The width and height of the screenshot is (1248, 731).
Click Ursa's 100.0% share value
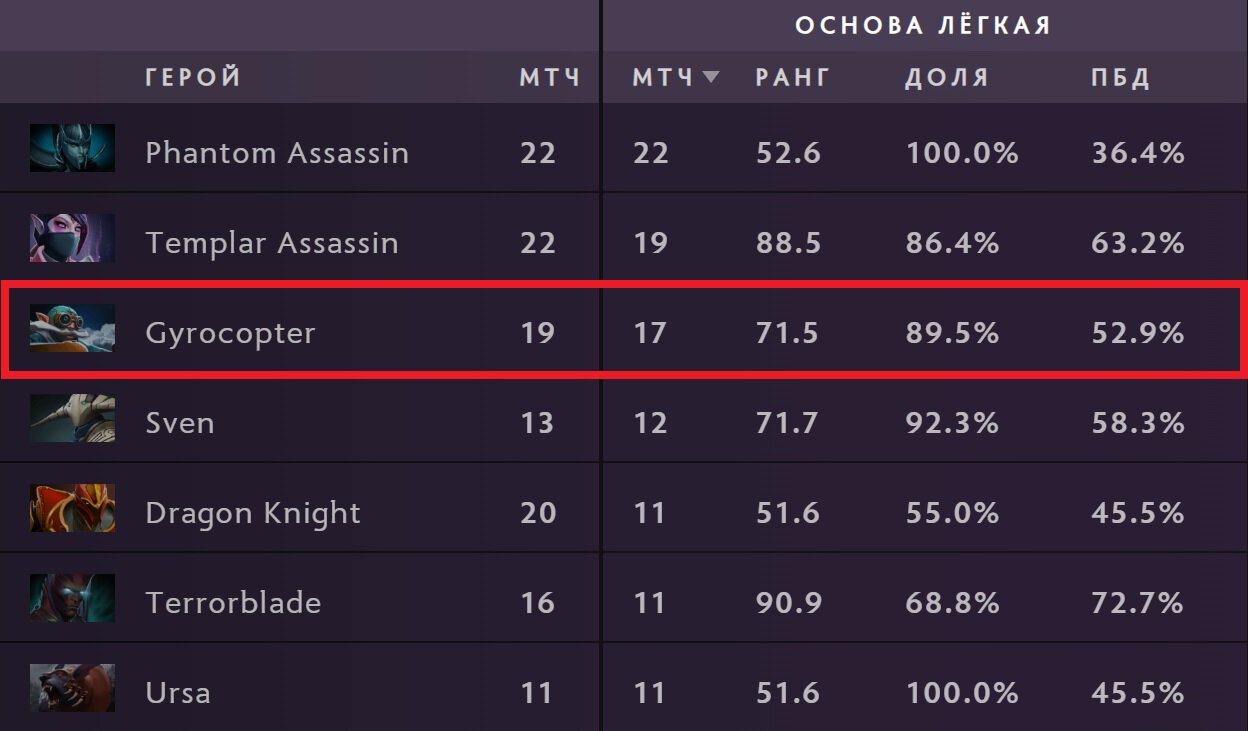click(x=961, y=693)
